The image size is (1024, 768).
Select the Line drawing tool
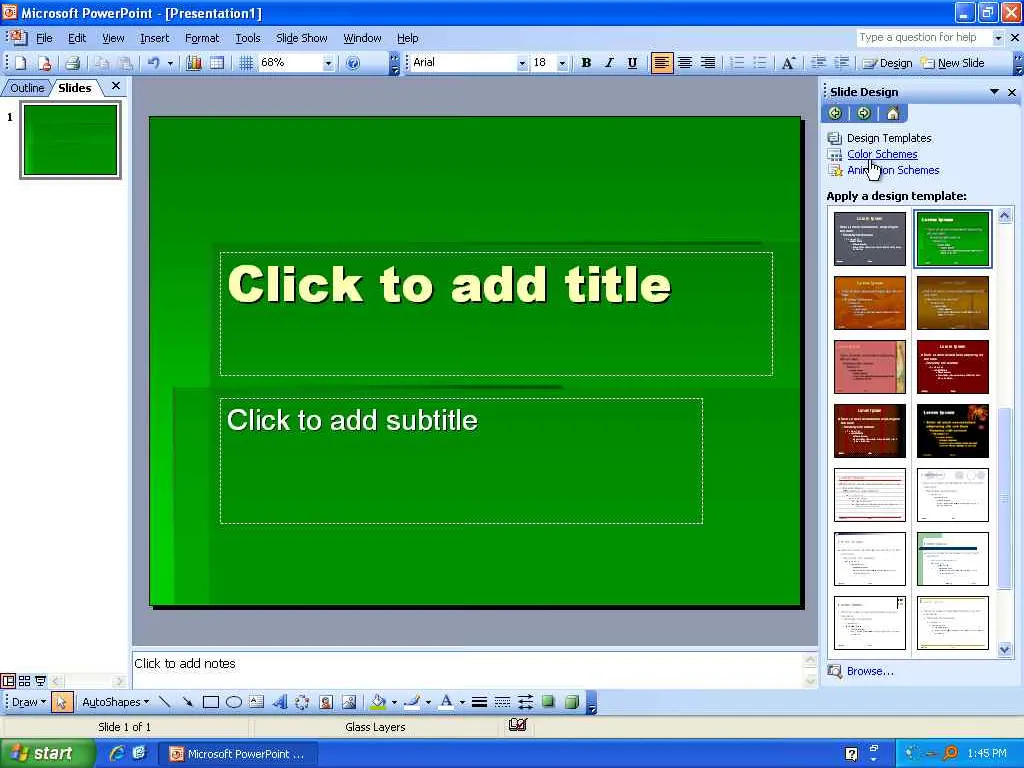point(165,702)
